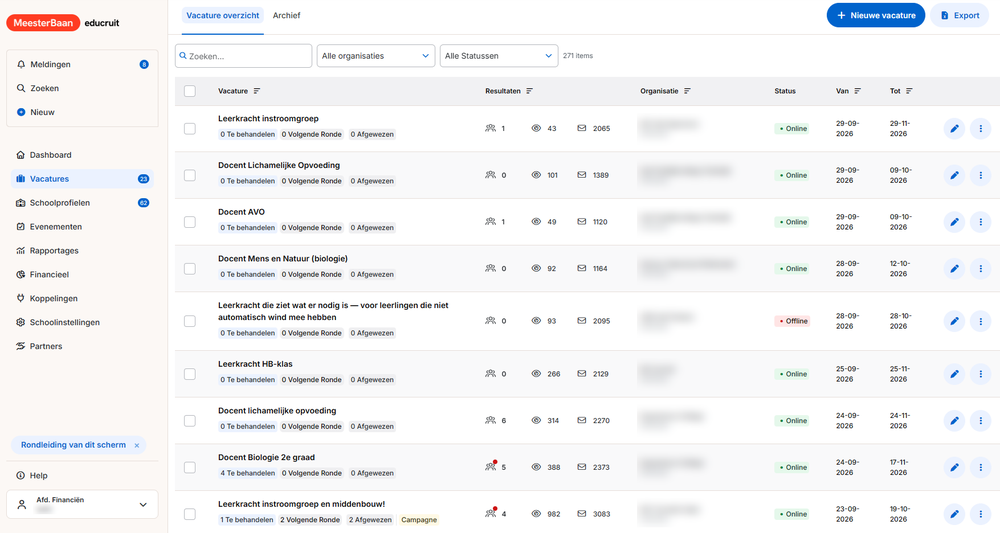Tick the select-all checkbox in table header
Image resolution: width=1000 pixels, height=533 pixels.
click(190, 91)
